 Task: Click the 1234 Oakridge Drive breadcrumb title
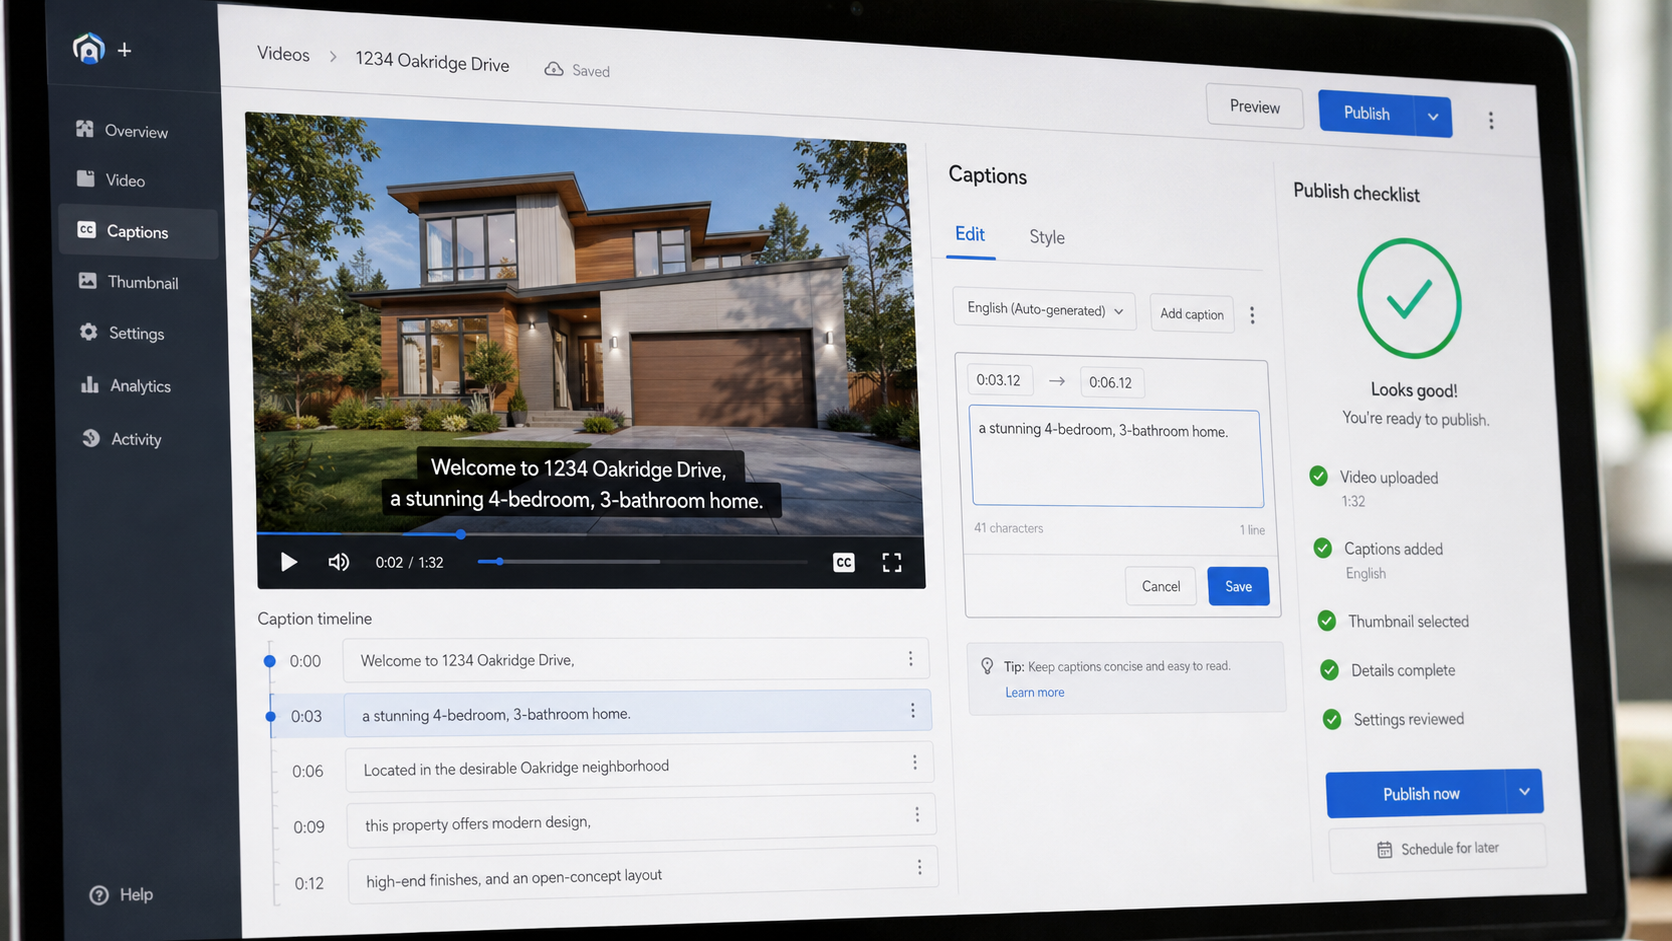[432, 62]
